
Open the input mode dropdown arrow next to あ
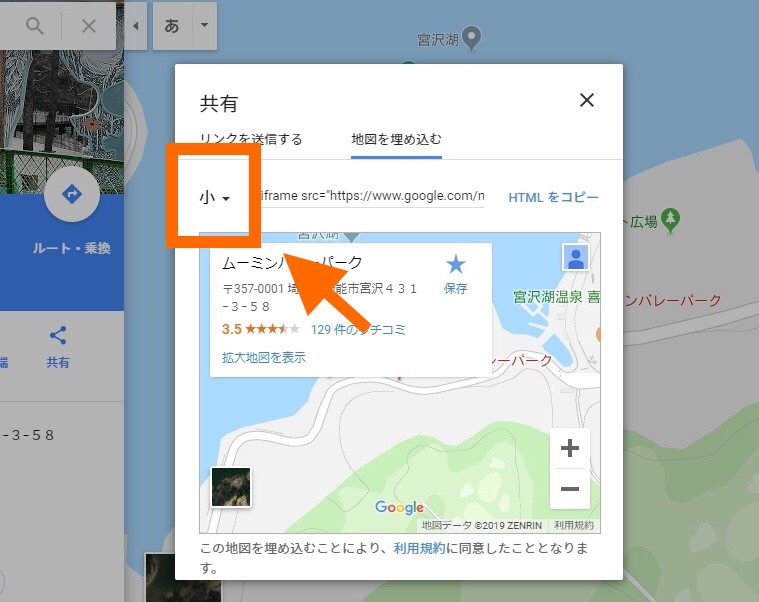pyautogui.click(x=205, y=26)
